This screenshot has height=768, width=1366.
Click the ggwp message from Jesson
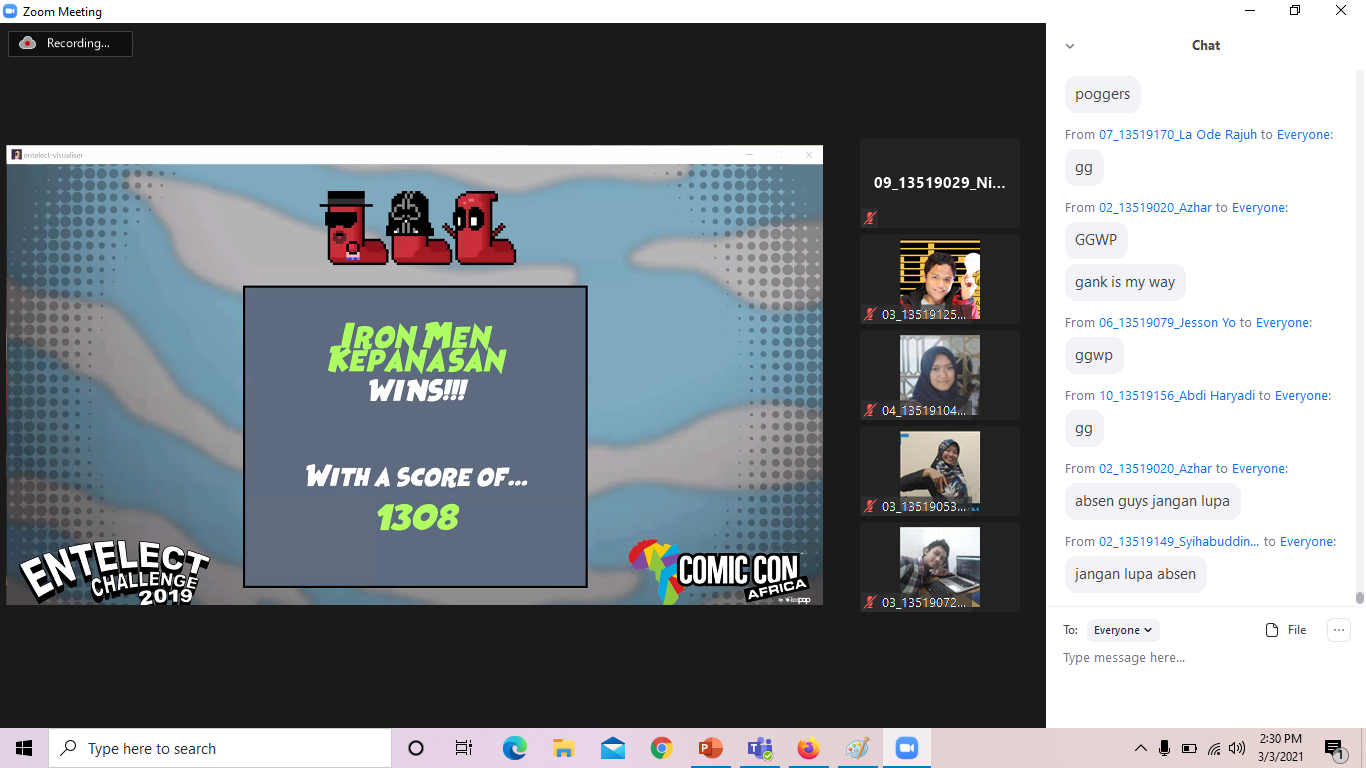click(1094, 355)
